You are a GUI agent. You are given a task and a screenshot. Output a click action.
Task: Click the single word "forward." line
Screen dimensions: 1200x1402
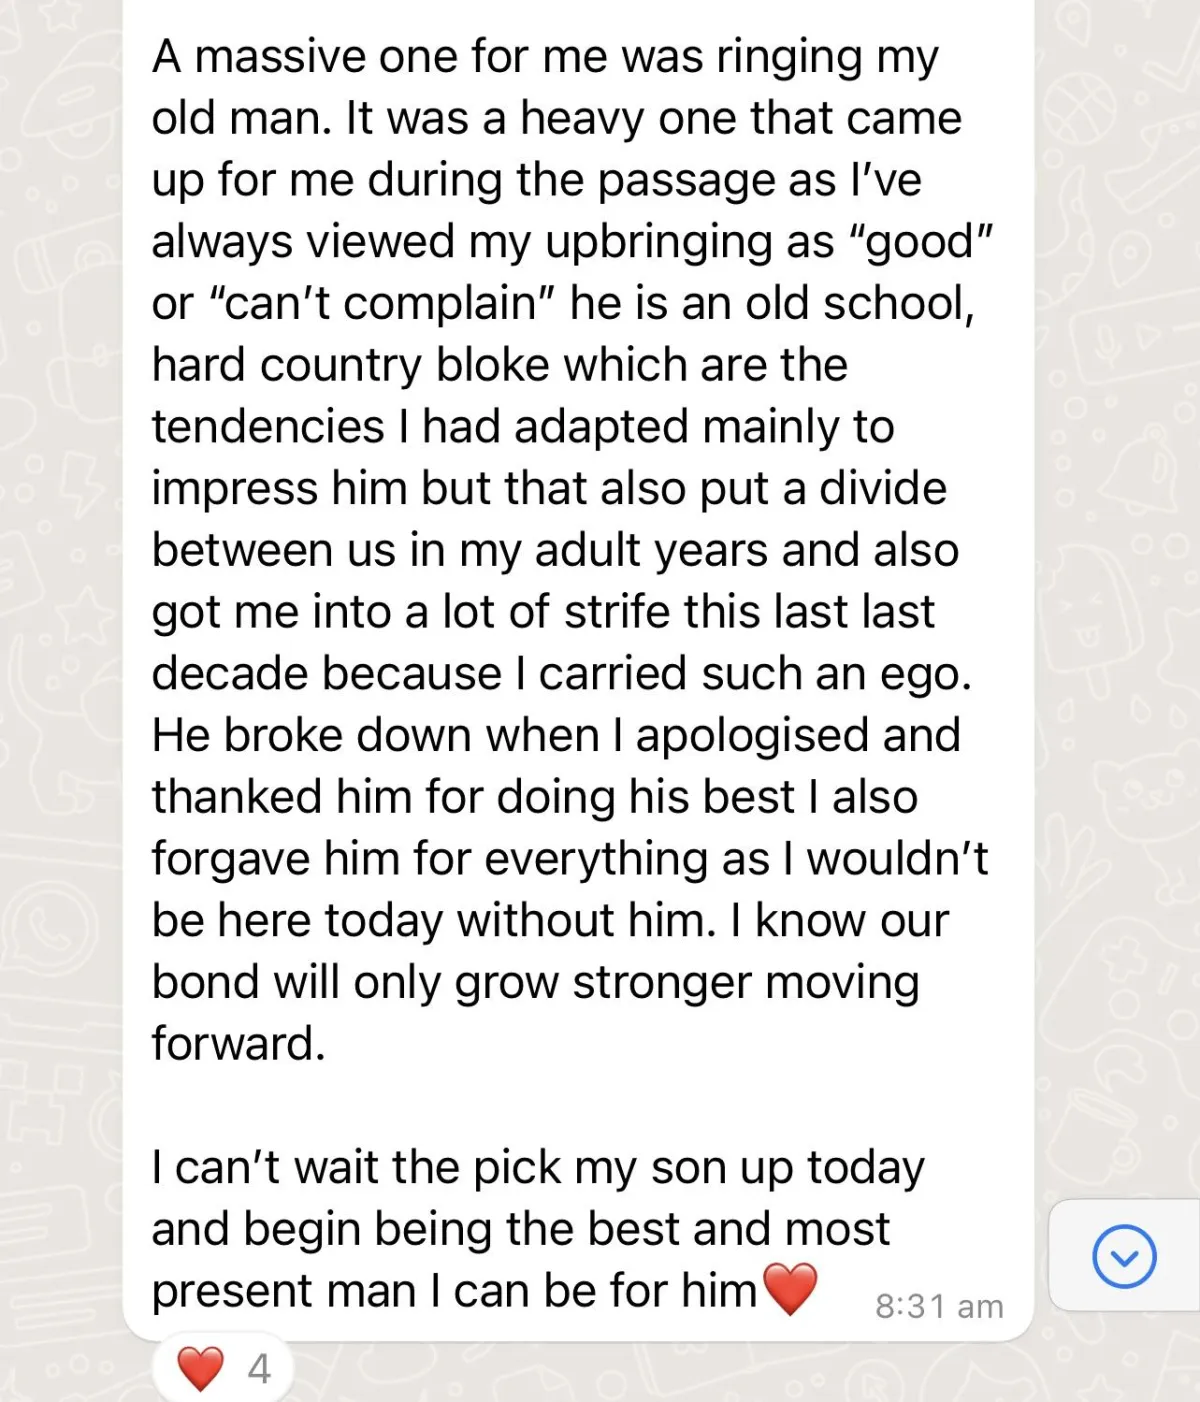click(x=238, y=1044)
